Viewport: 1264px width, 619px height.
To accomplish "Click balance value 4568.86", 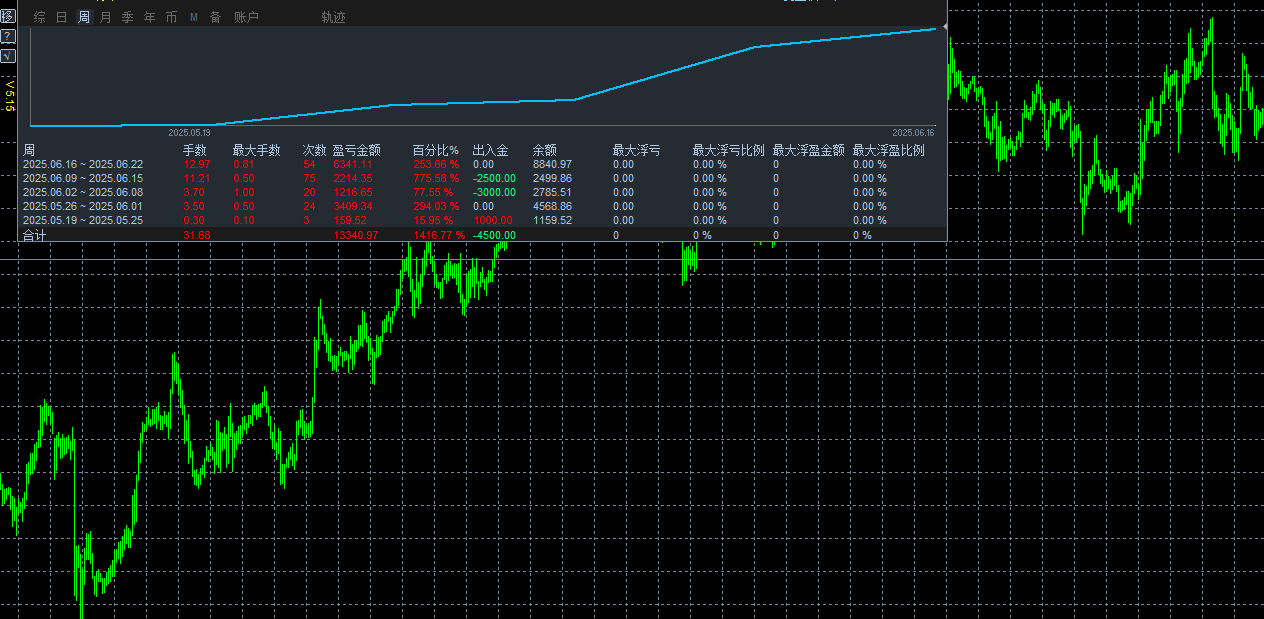I will pos(553,206).
